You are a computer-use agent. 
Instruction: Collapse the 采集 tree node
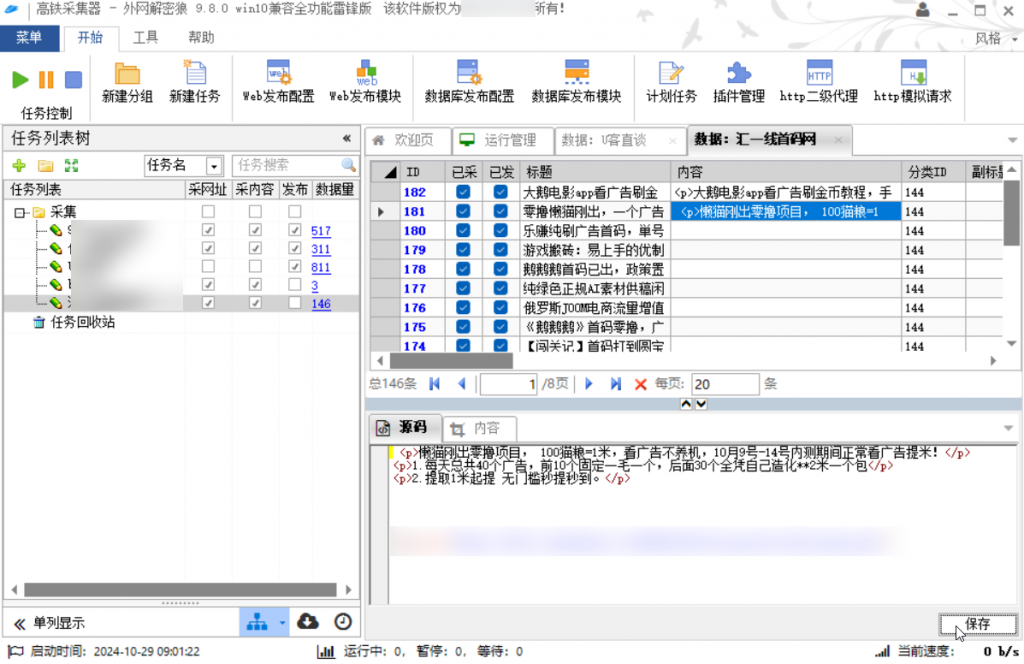[x=19, y=212]
